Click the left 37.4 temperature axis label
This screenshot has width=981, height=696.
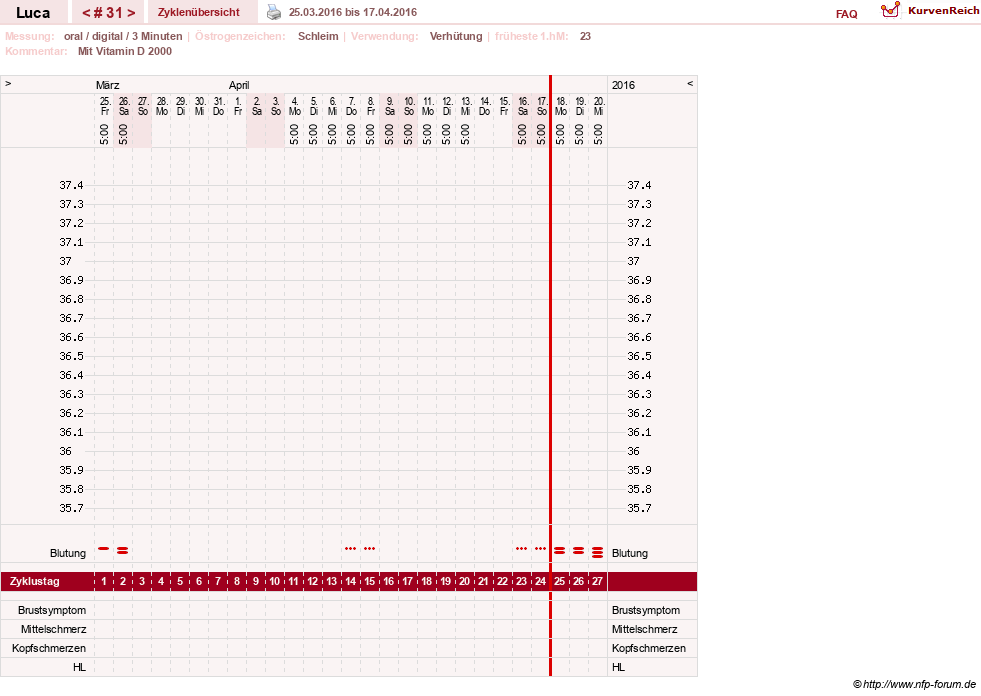pyautogui.click(x=71, y=185)
